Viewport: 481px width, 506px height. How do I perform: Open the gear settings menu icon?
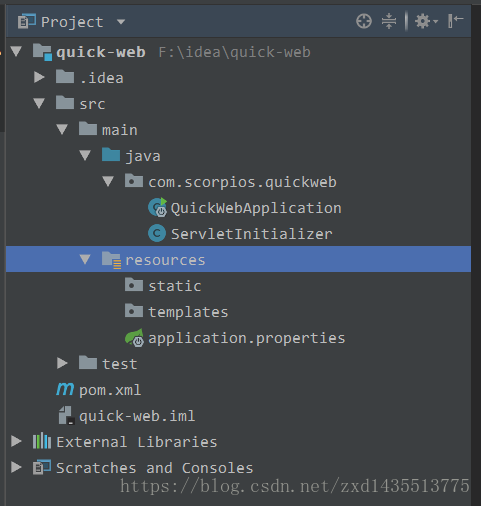tap(426, 21)
